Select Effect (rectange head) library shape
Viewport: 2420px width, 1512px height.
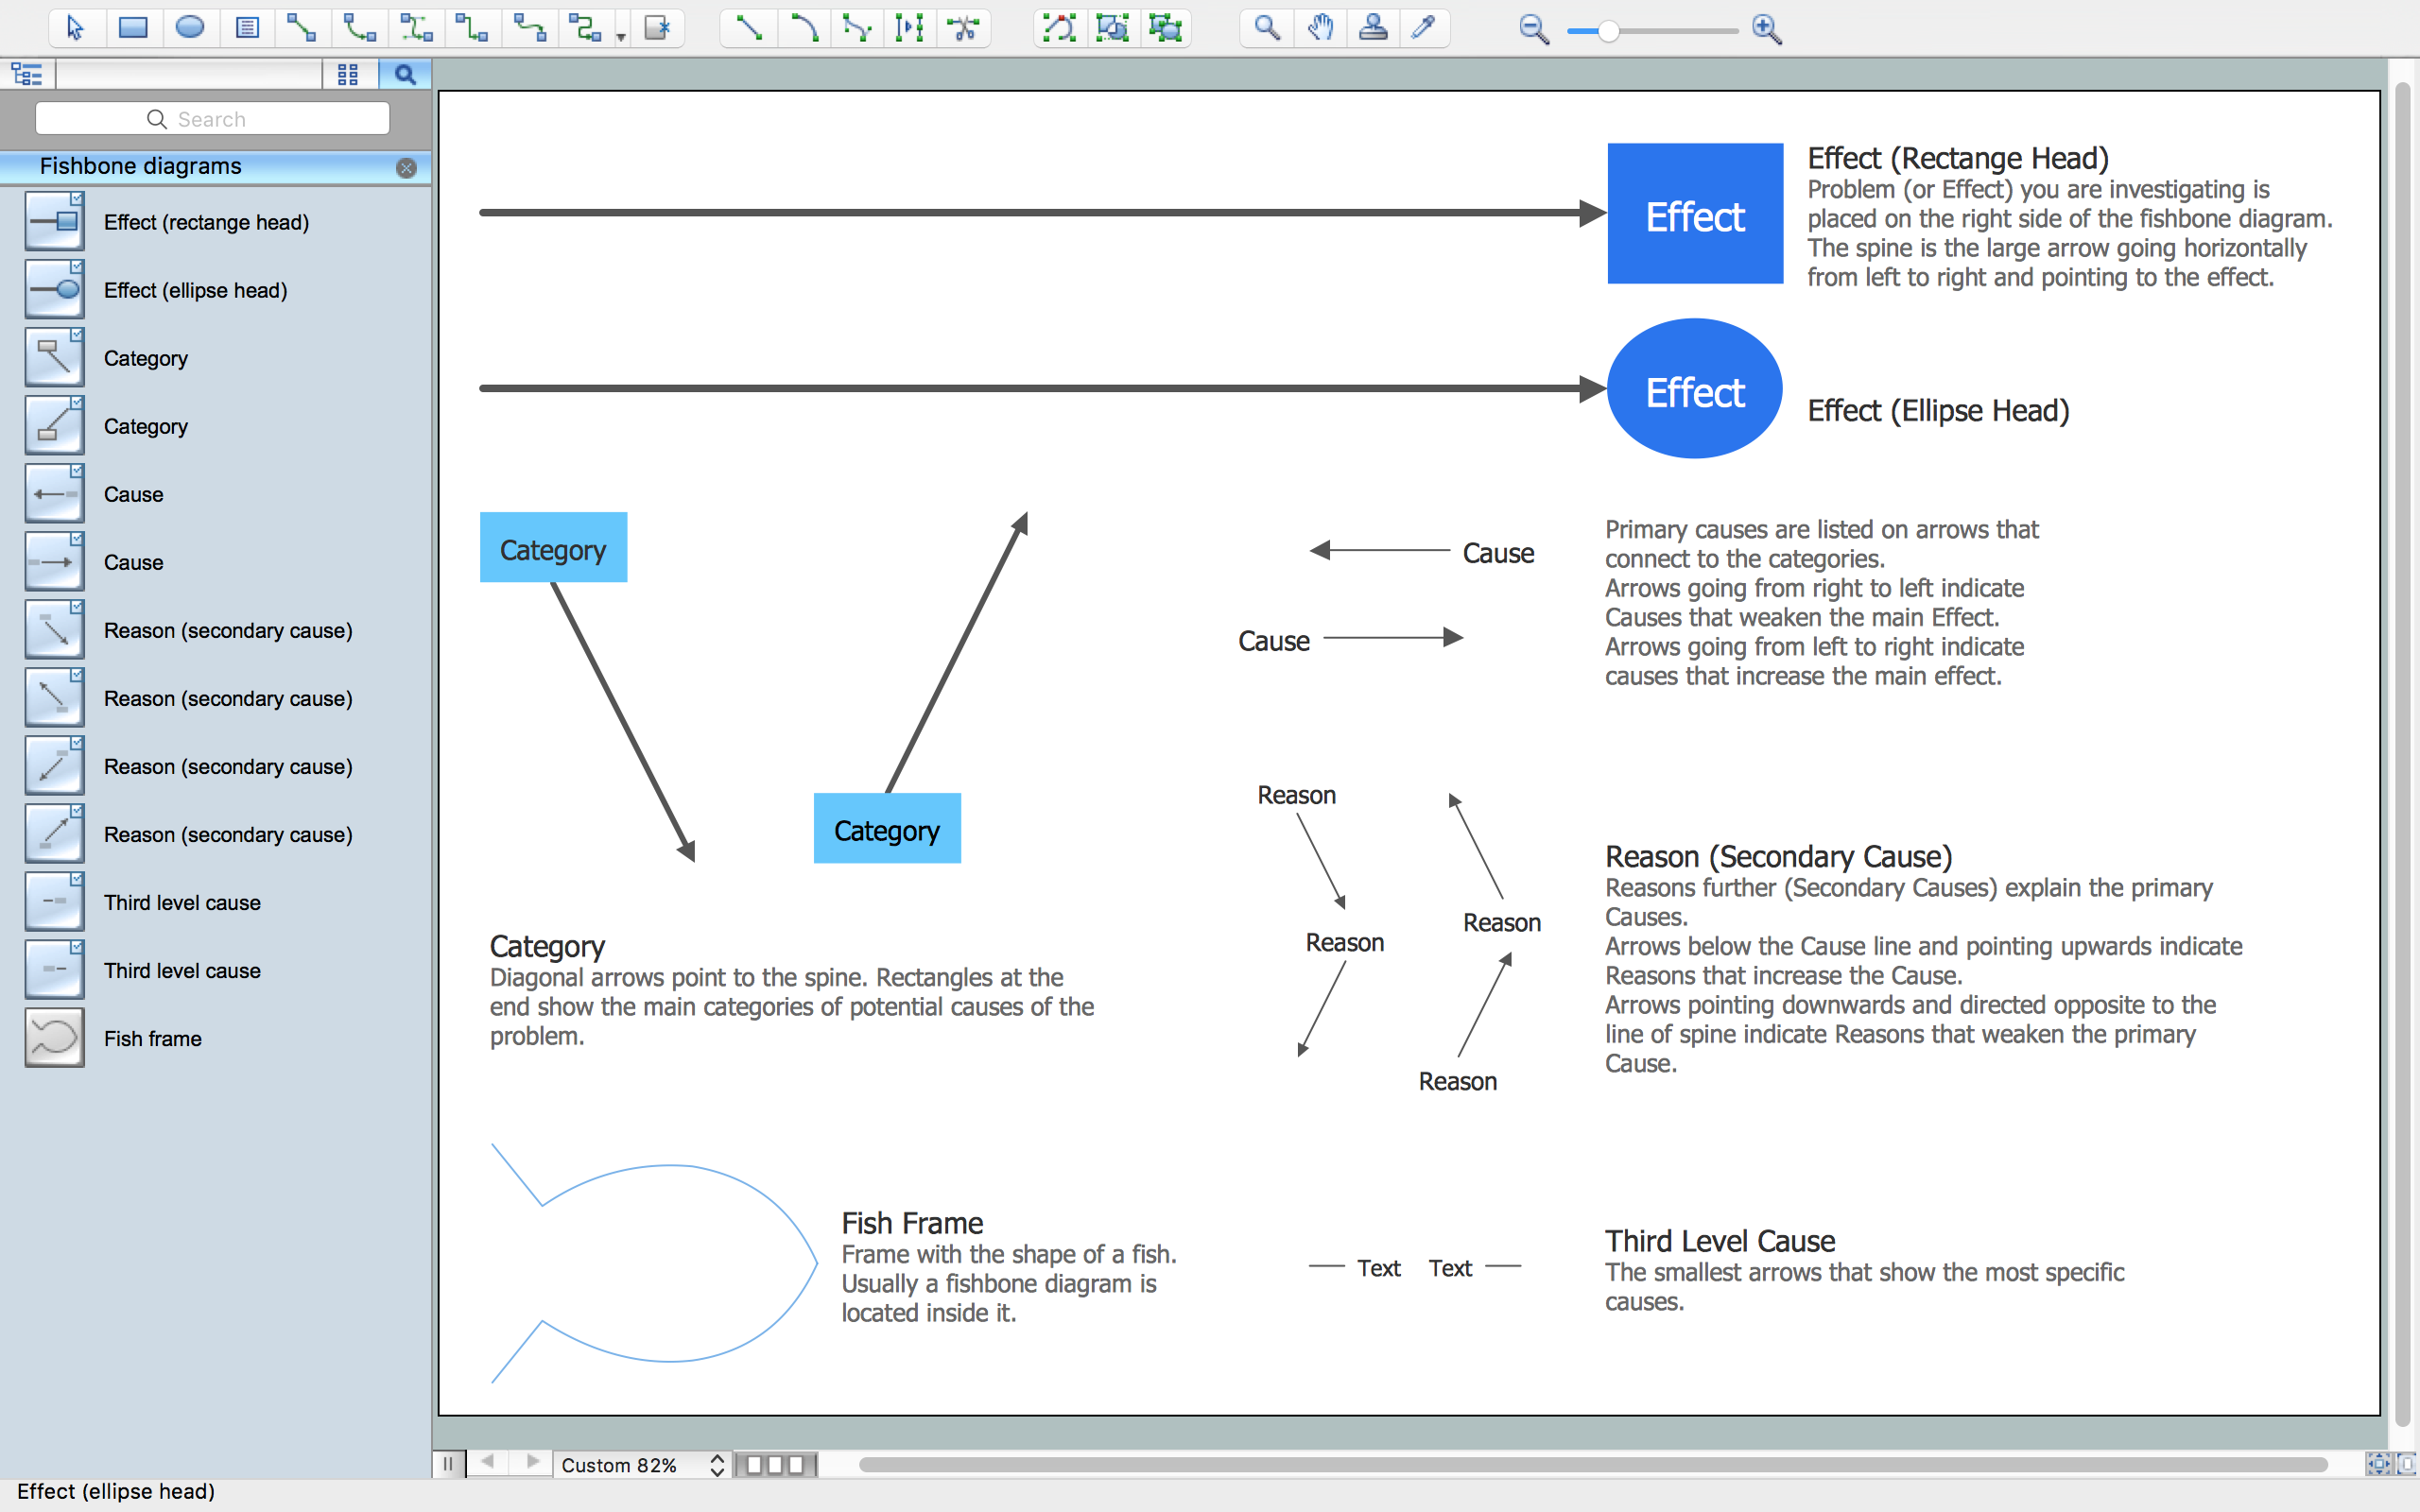(x=215, y=222)
